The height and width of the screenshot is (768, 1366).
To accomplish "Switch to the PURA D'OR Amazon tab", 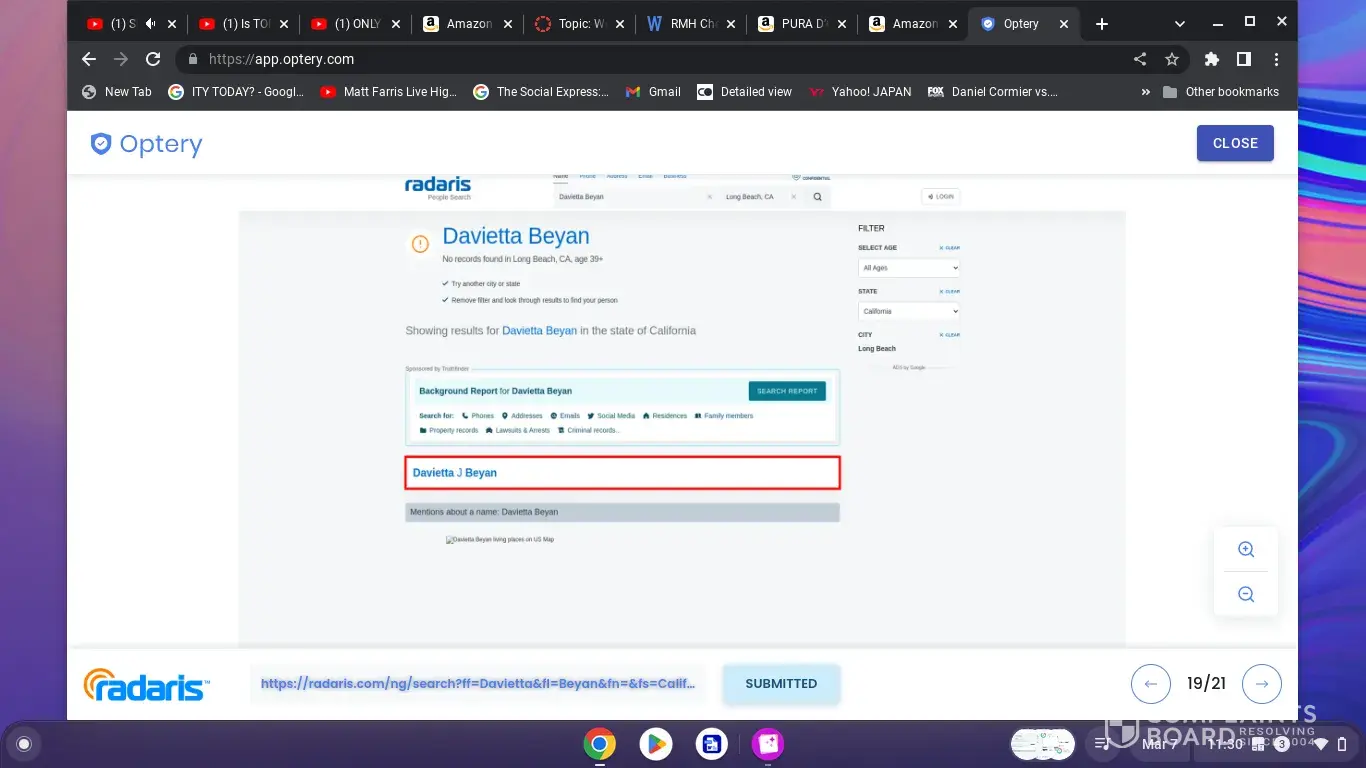I will point(797,24).
